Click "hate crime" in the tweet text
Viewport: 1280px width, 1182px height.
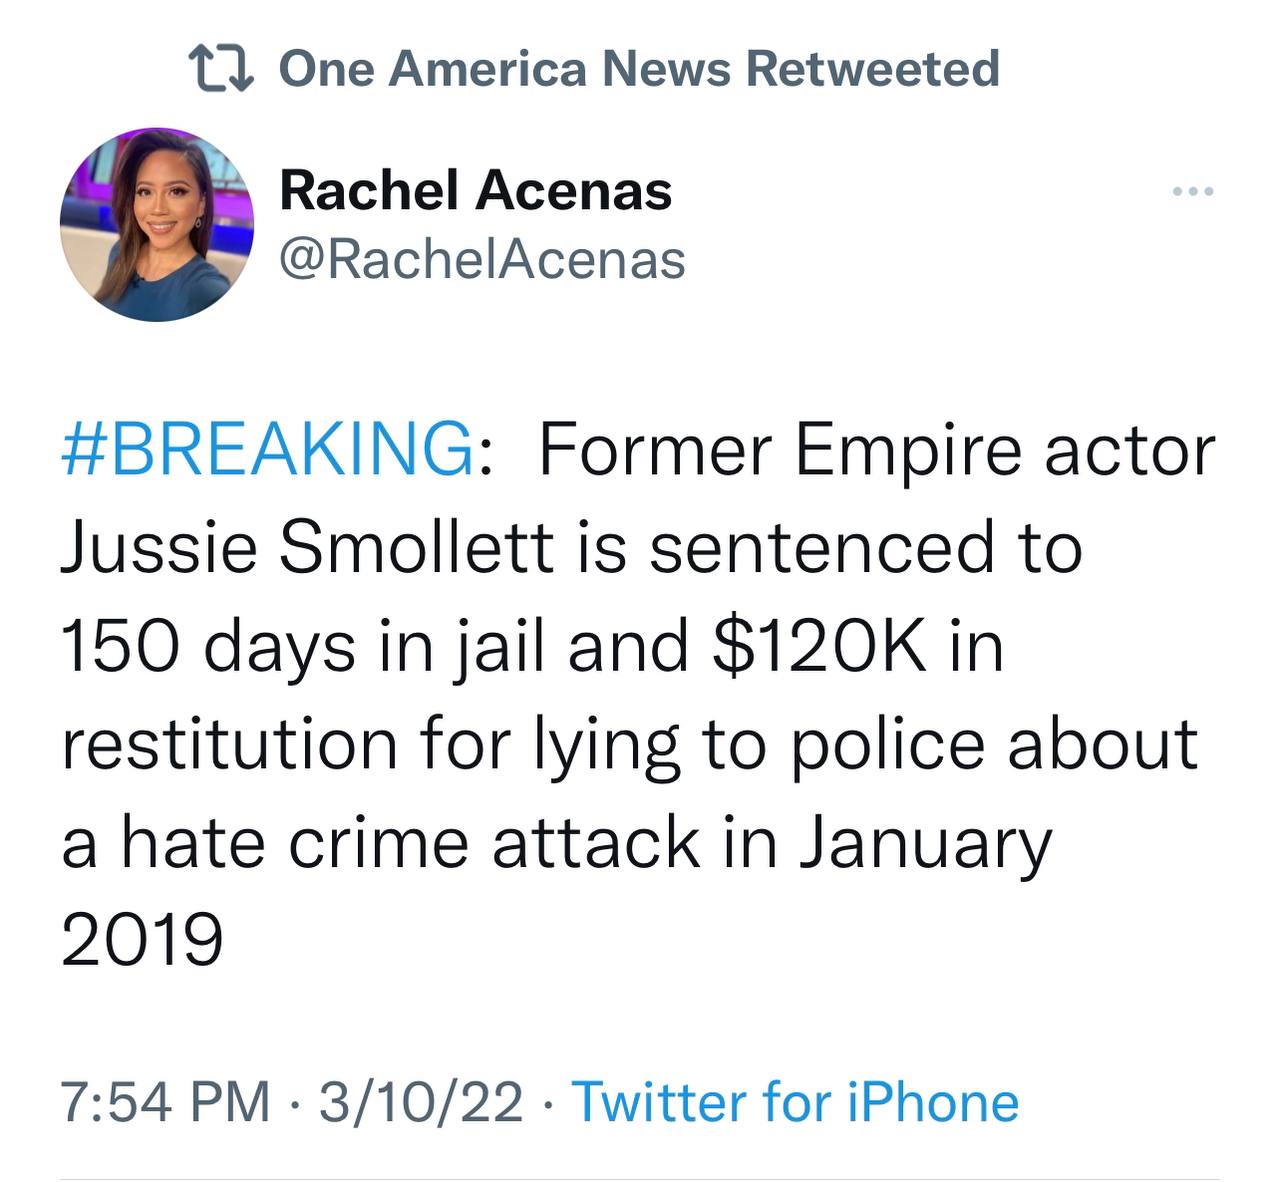point(295,841)
